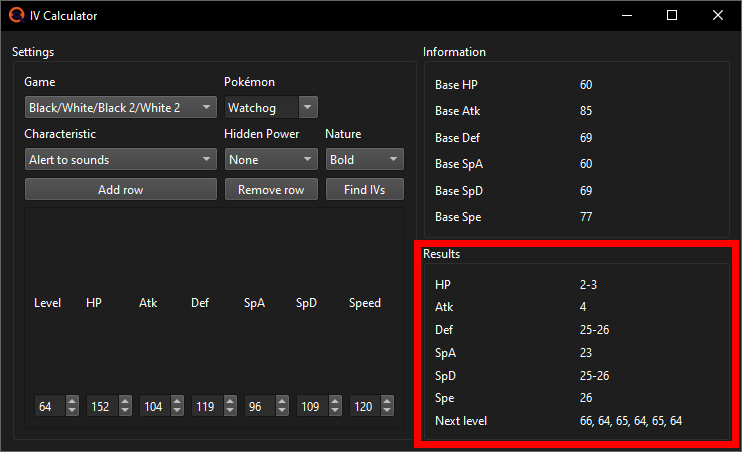
Task: Increase the Speed stat with up arrow
Action: tap(386, 402)
